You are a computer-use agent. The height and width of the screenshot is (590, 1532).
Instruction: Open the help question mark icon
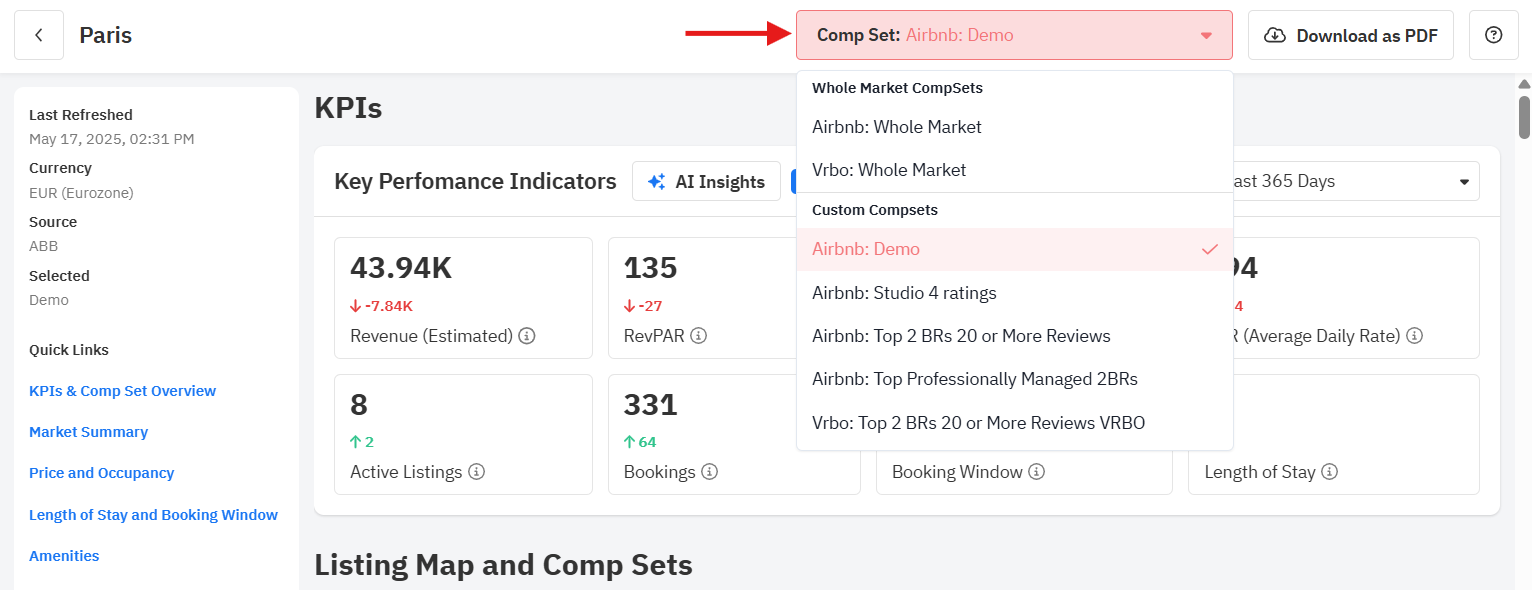point(1494,35)
